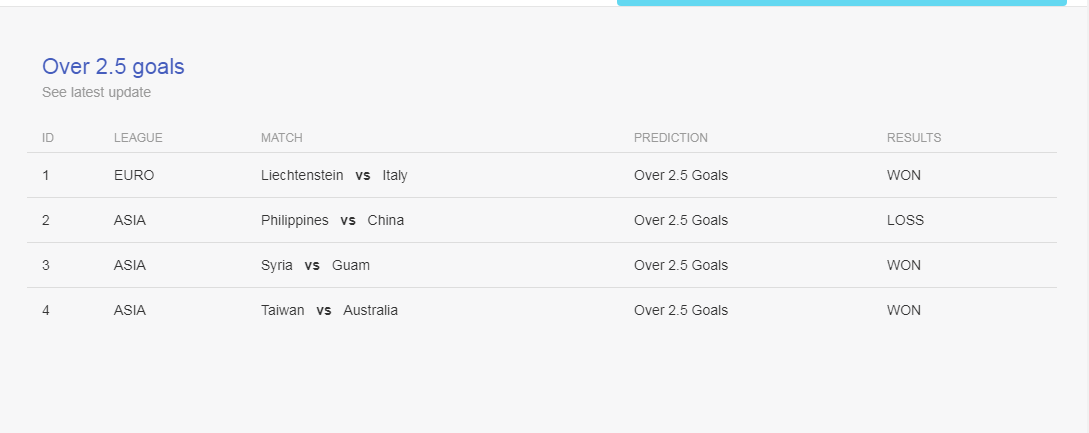1089x433 pixels.
Task: Click the prediction cell for Syria row
Action: (x=681, y=265)
